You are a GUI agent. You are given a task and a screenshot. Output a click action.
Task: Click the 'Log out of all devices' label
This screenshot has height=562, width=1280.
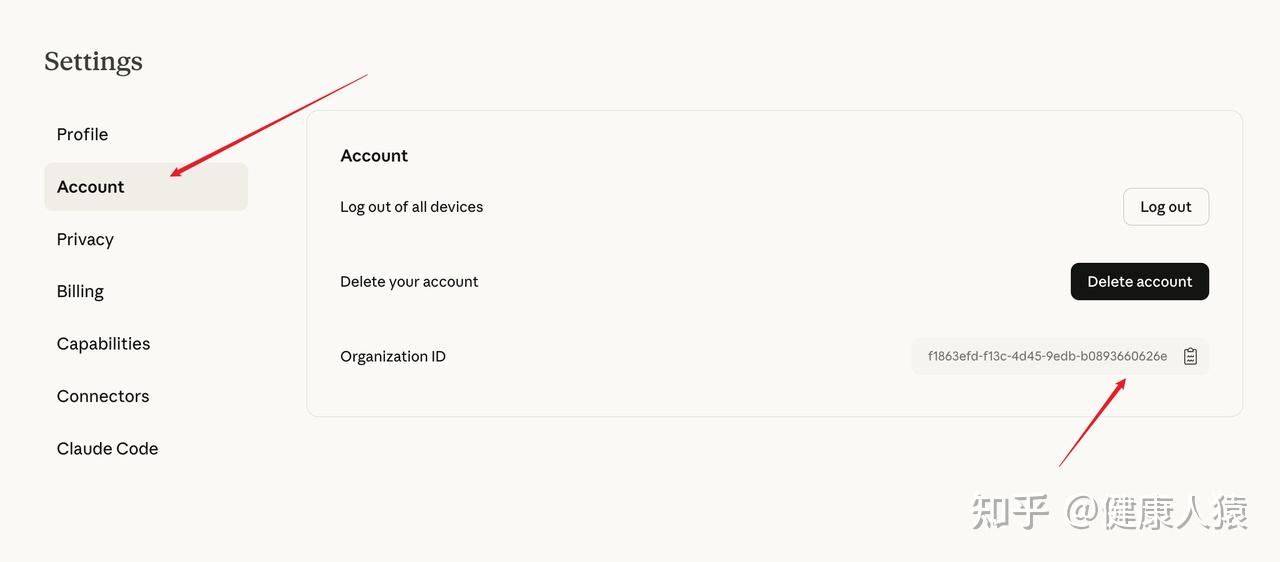(411, 207)
